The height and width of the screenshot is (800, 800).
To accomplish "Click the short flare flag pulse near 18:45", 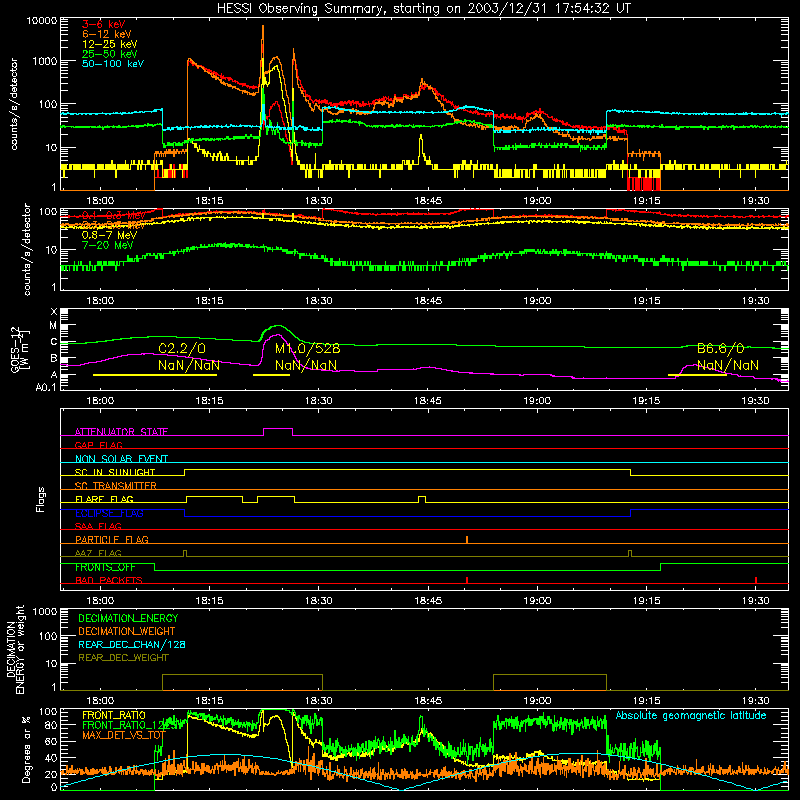I will point(422,498).
